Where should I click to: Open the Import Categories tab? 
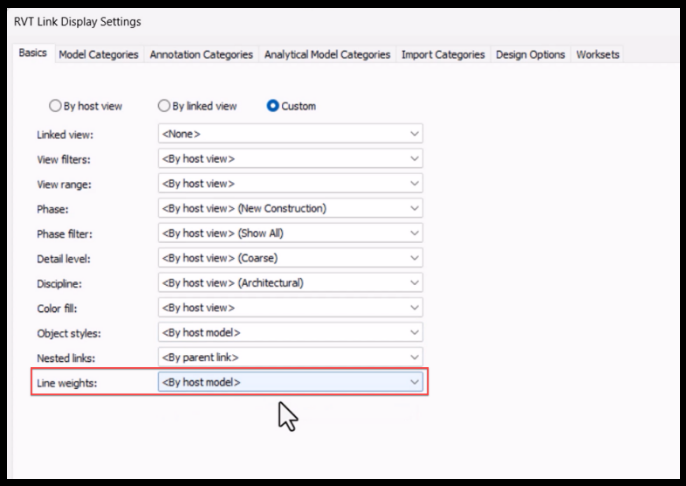[x=443, y=55]
